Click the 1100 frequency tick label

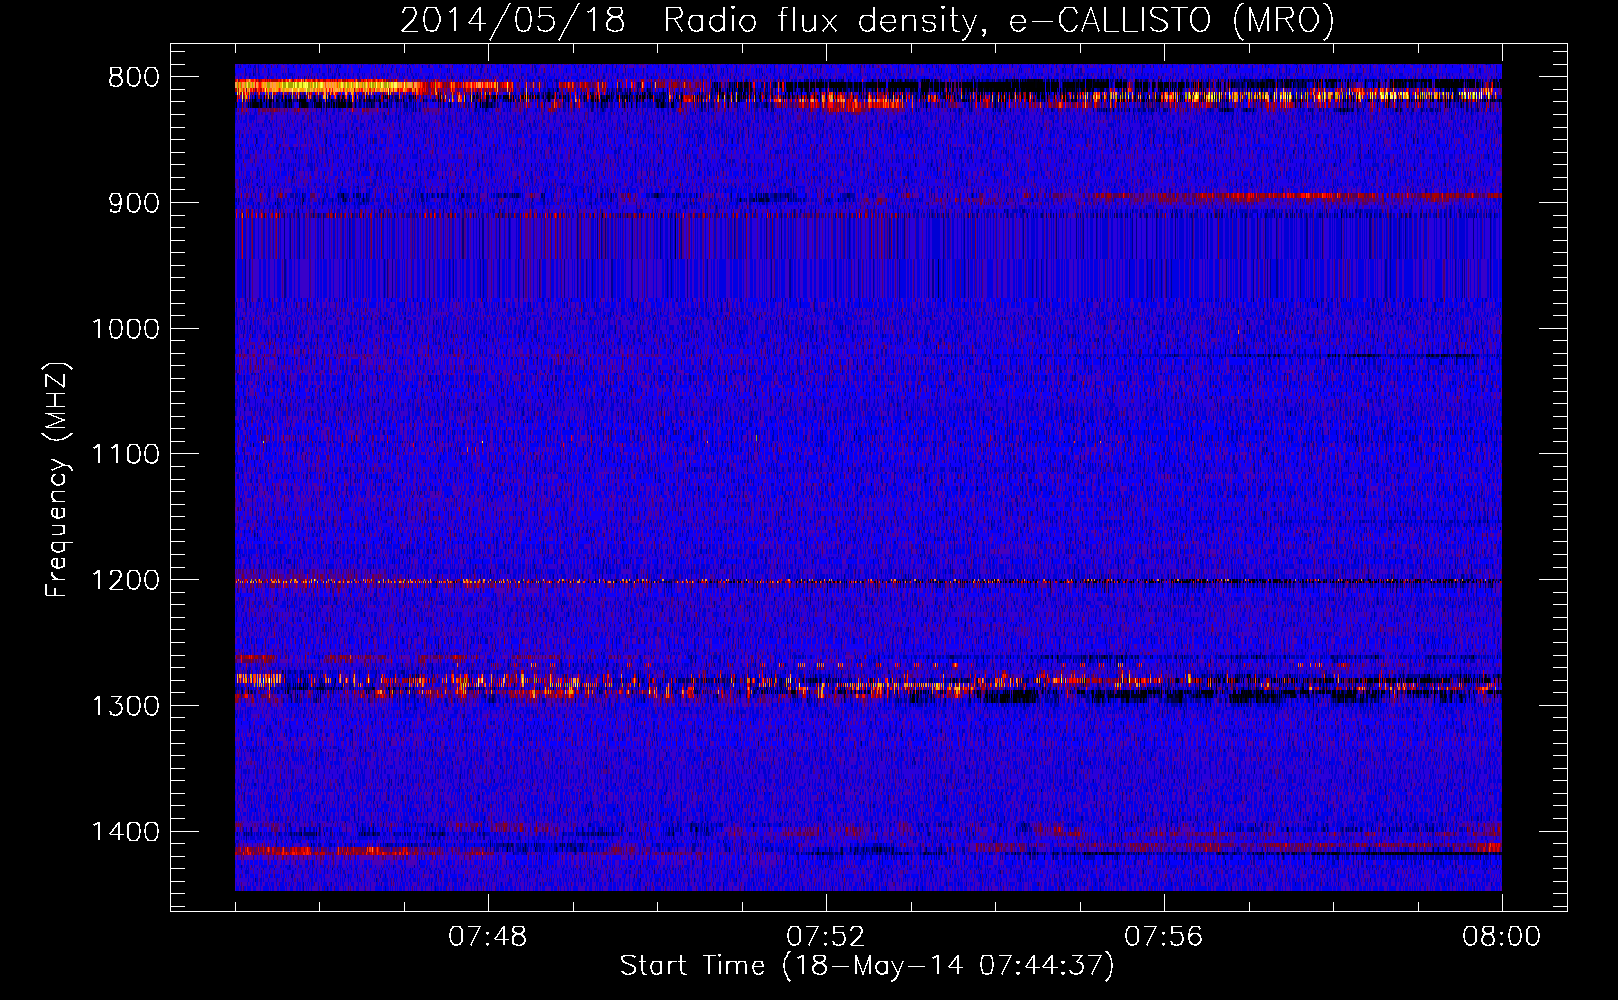click(x=125, y=455)
